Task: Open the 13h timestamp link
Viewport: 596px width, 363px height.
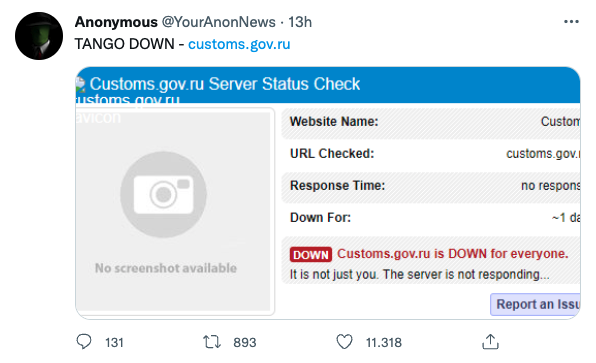Action: (x=300, y=22)
